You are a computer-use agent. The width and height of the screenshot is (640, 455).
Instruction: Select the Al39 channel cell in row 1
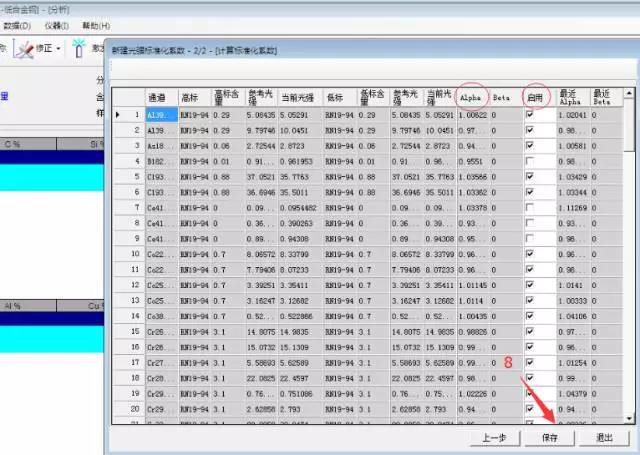(x=159, y=115)
